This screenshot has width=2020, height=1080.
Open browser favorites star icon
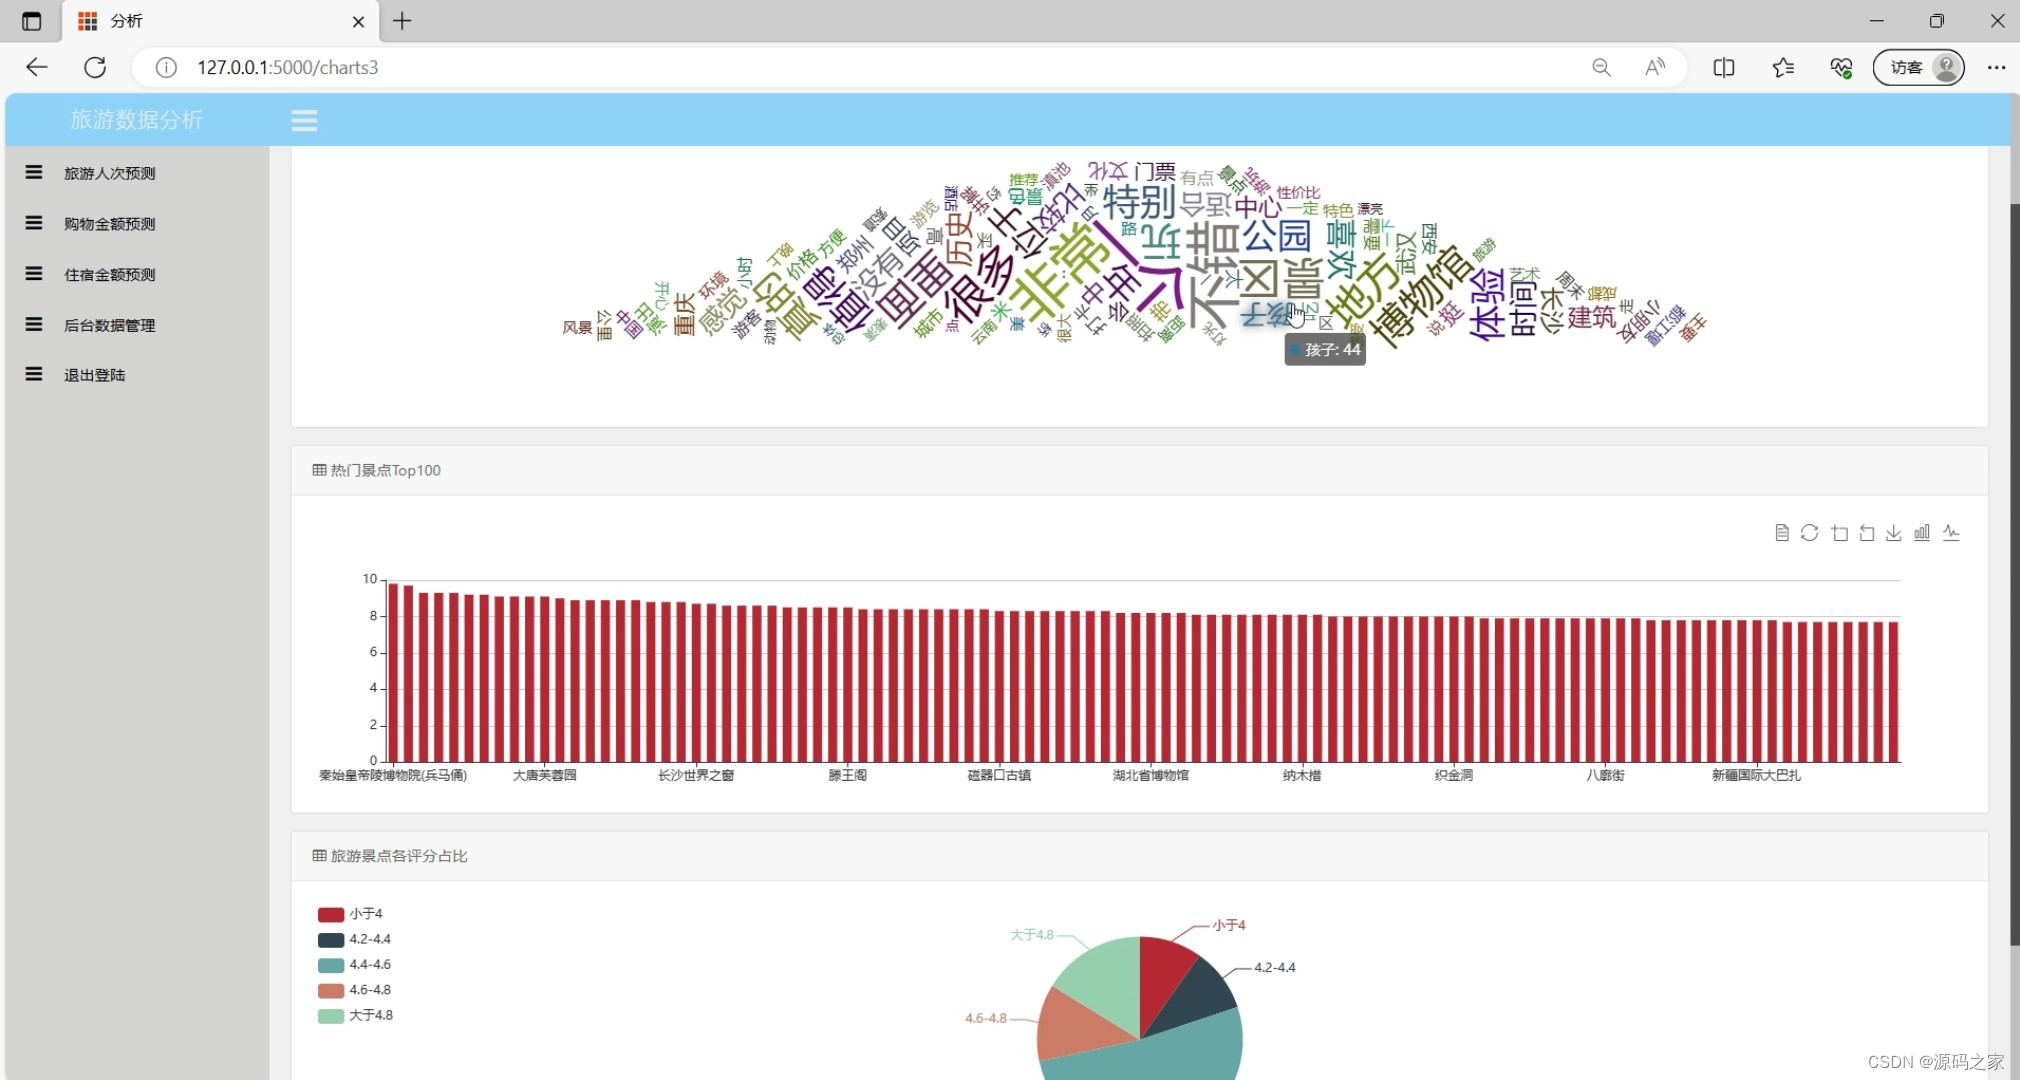pyautogui.click(x=1782, y=67)
